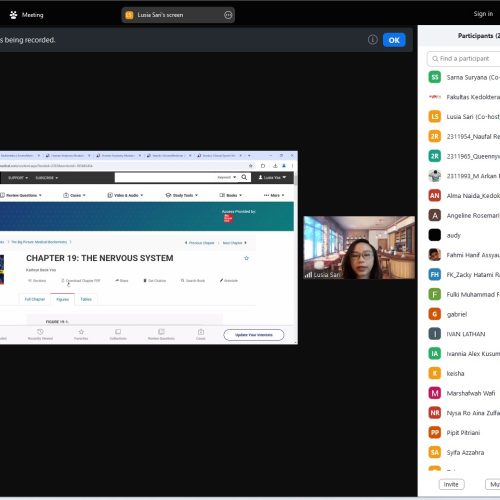Click Lusia Sari's LS avatar
This screenshot has height=500, width=500.
(x=435, y=117)
